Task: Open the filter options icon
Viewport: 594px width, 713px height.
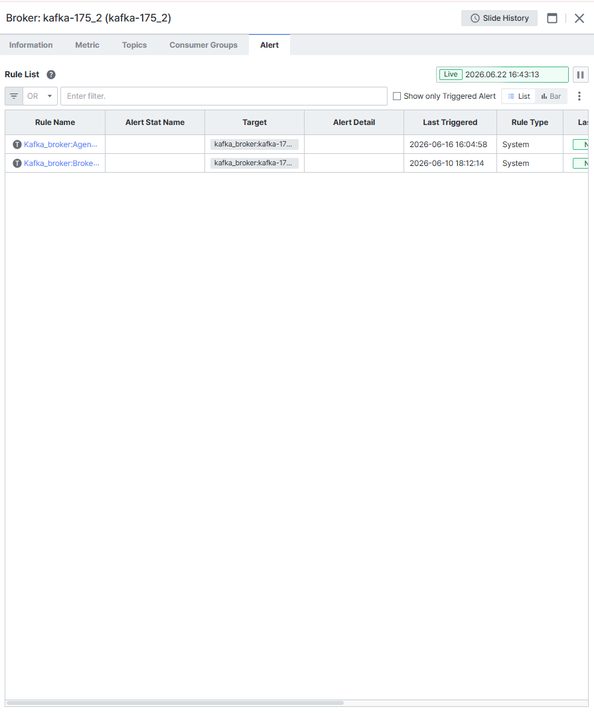Action: tap(14, 96)
